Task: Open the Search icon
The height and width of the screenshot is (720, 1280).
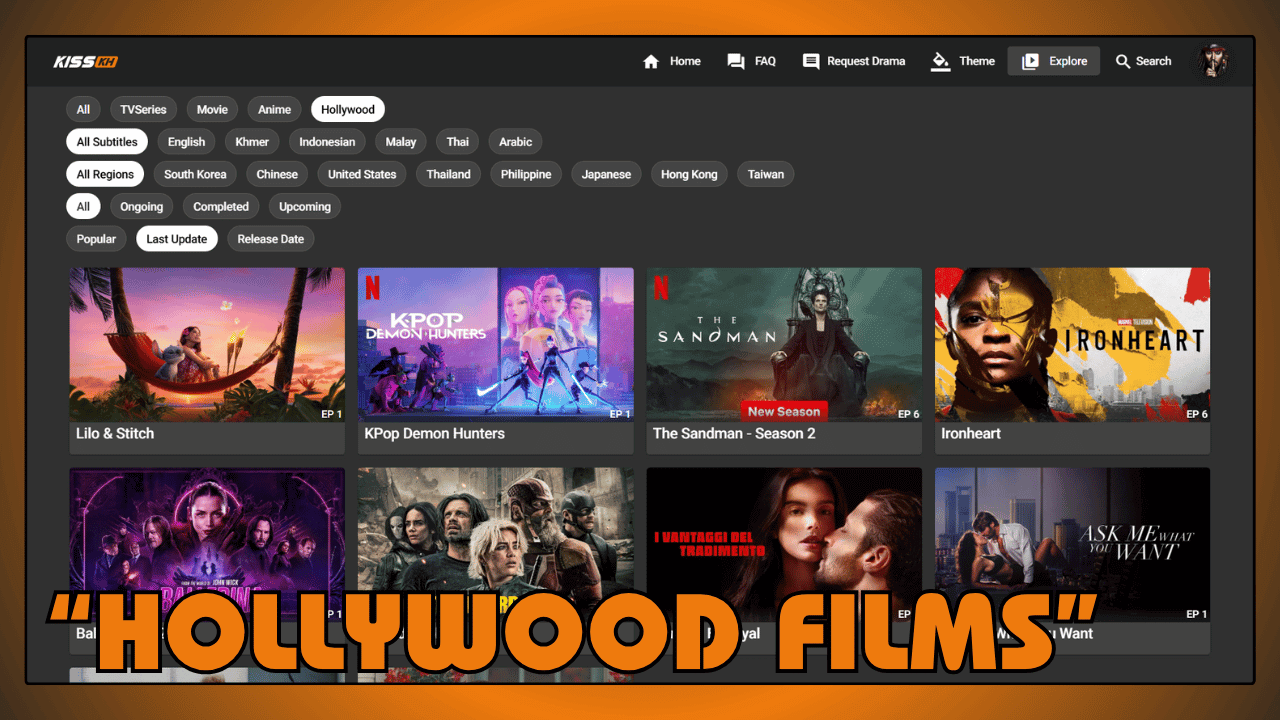Action: [x=1123, y=61]
